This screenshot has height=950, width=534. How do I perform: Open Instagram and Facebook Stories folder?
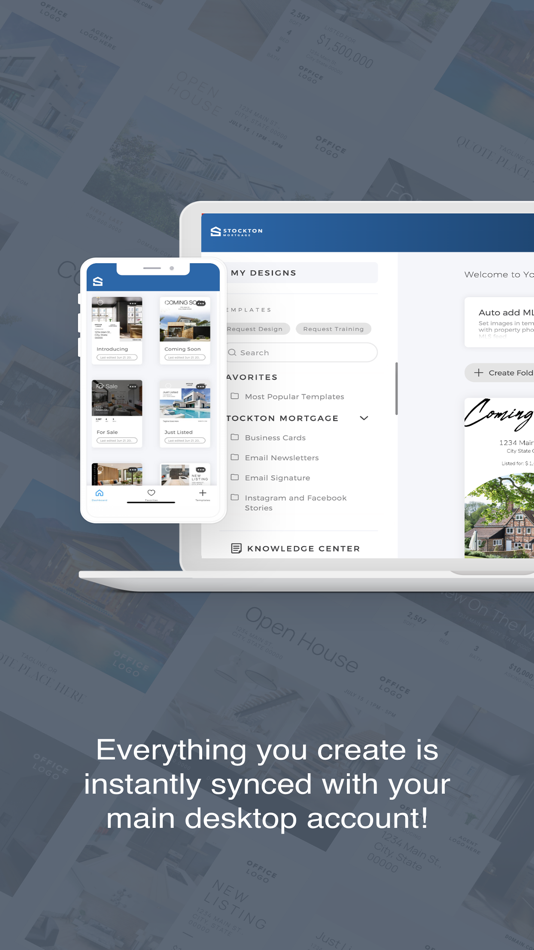(289, 503)
